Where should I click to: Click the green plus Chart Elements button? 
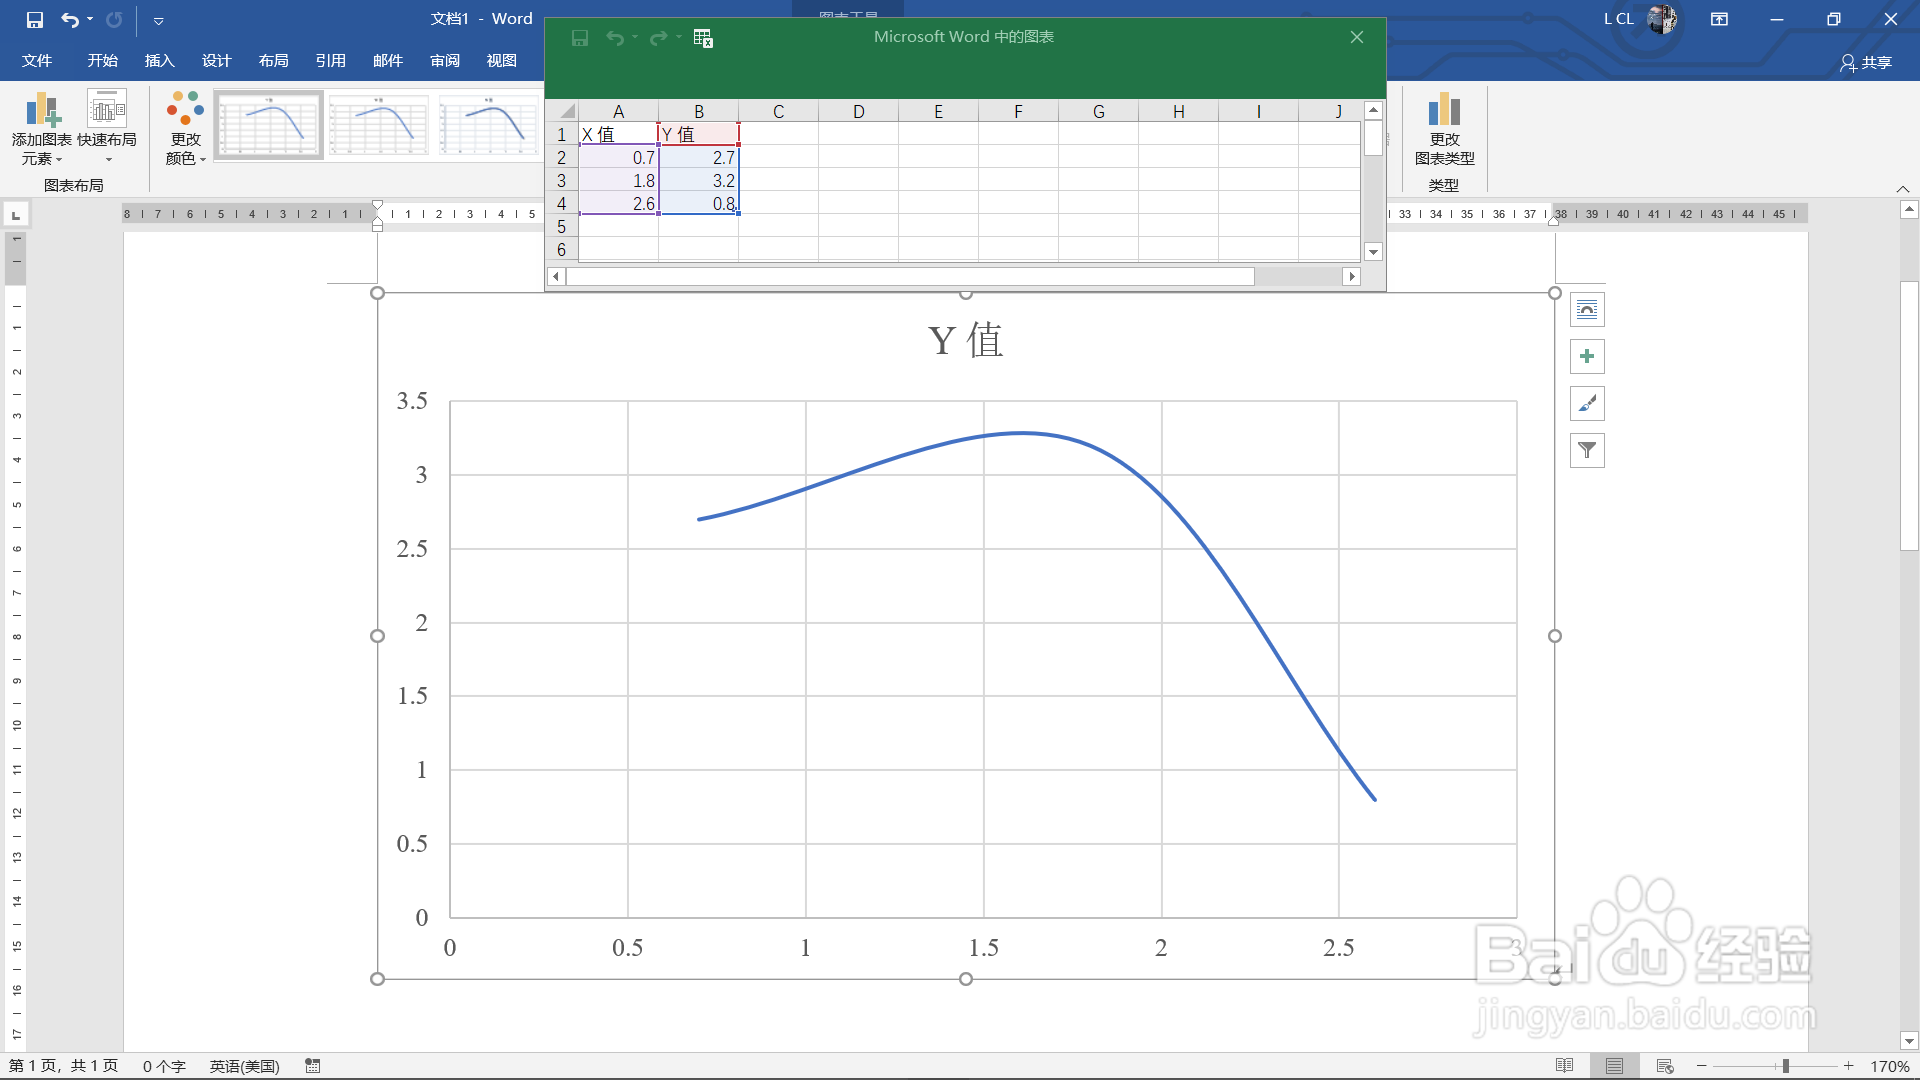[x=1587, y=357]
